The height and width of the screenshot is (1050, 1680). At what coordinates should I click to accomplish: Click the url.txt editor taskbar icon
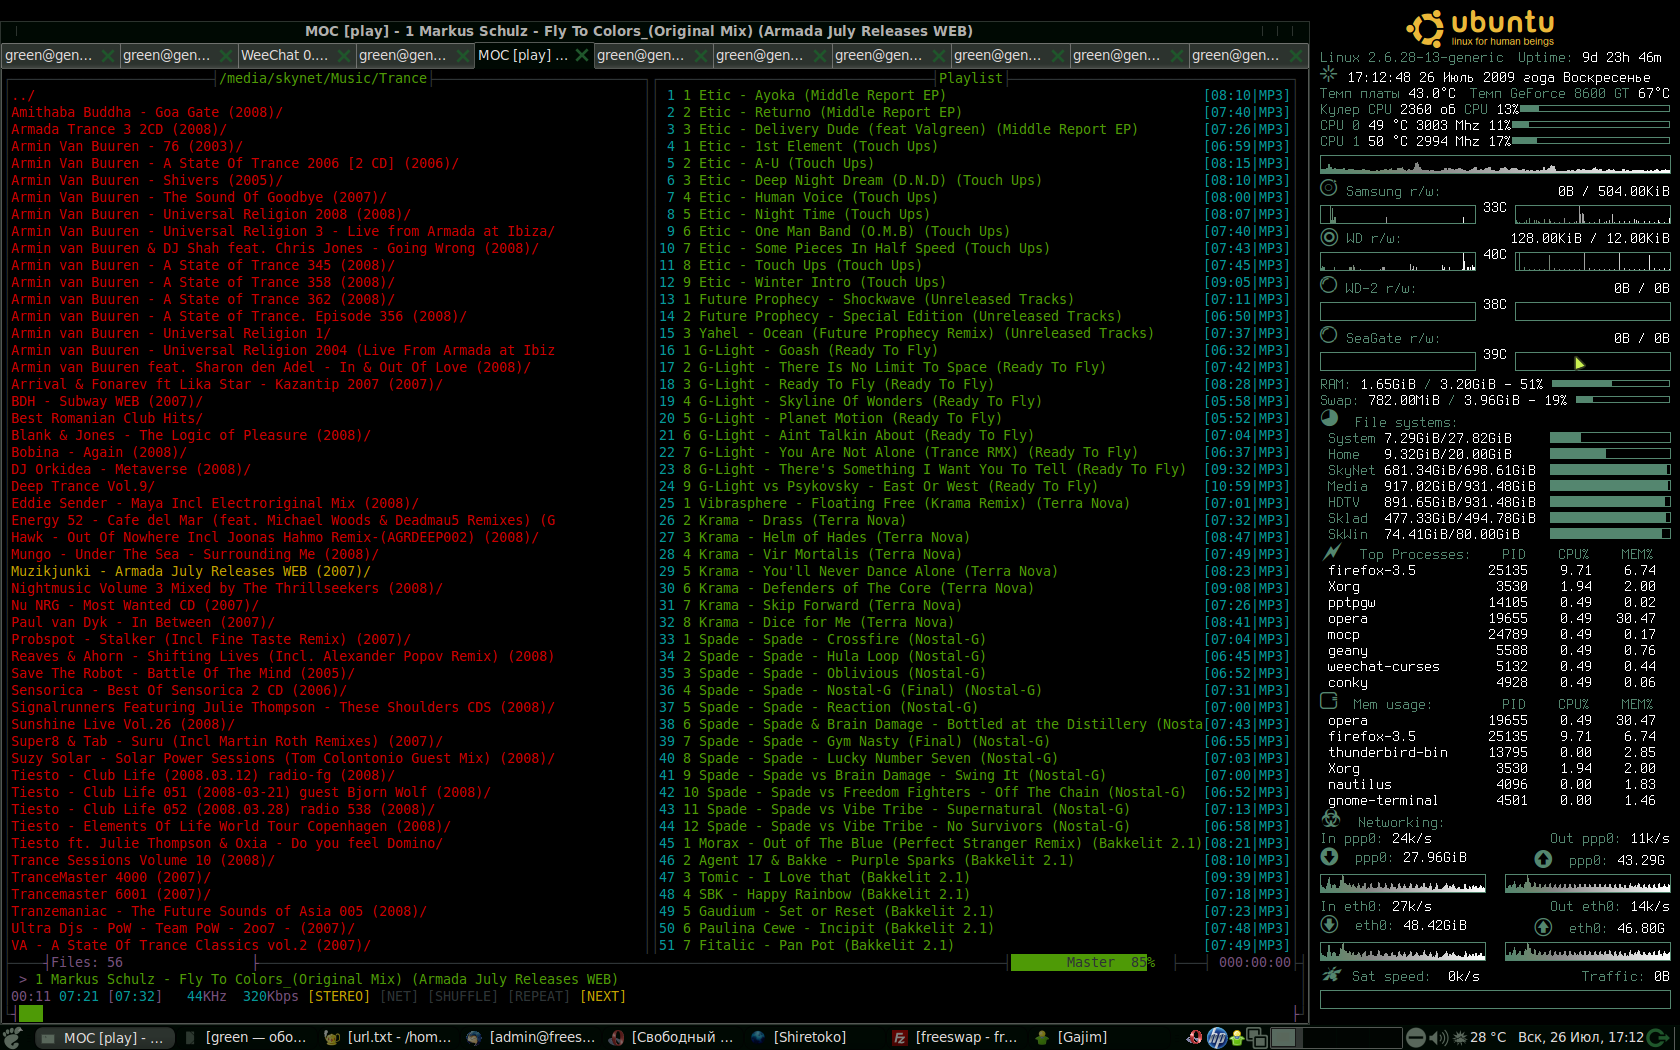332,1037
